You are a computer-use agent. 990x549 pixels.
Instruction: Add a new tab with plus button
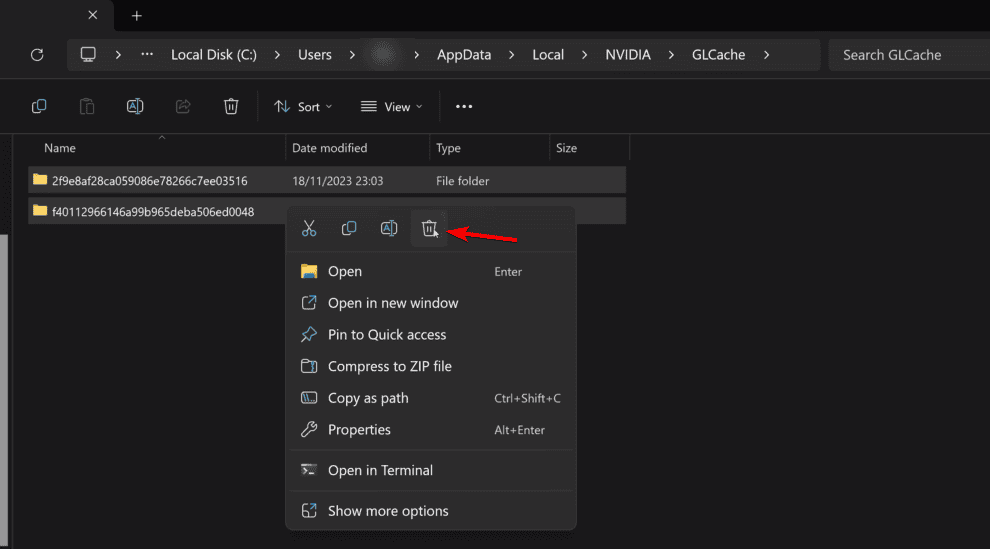pos(136,16)
